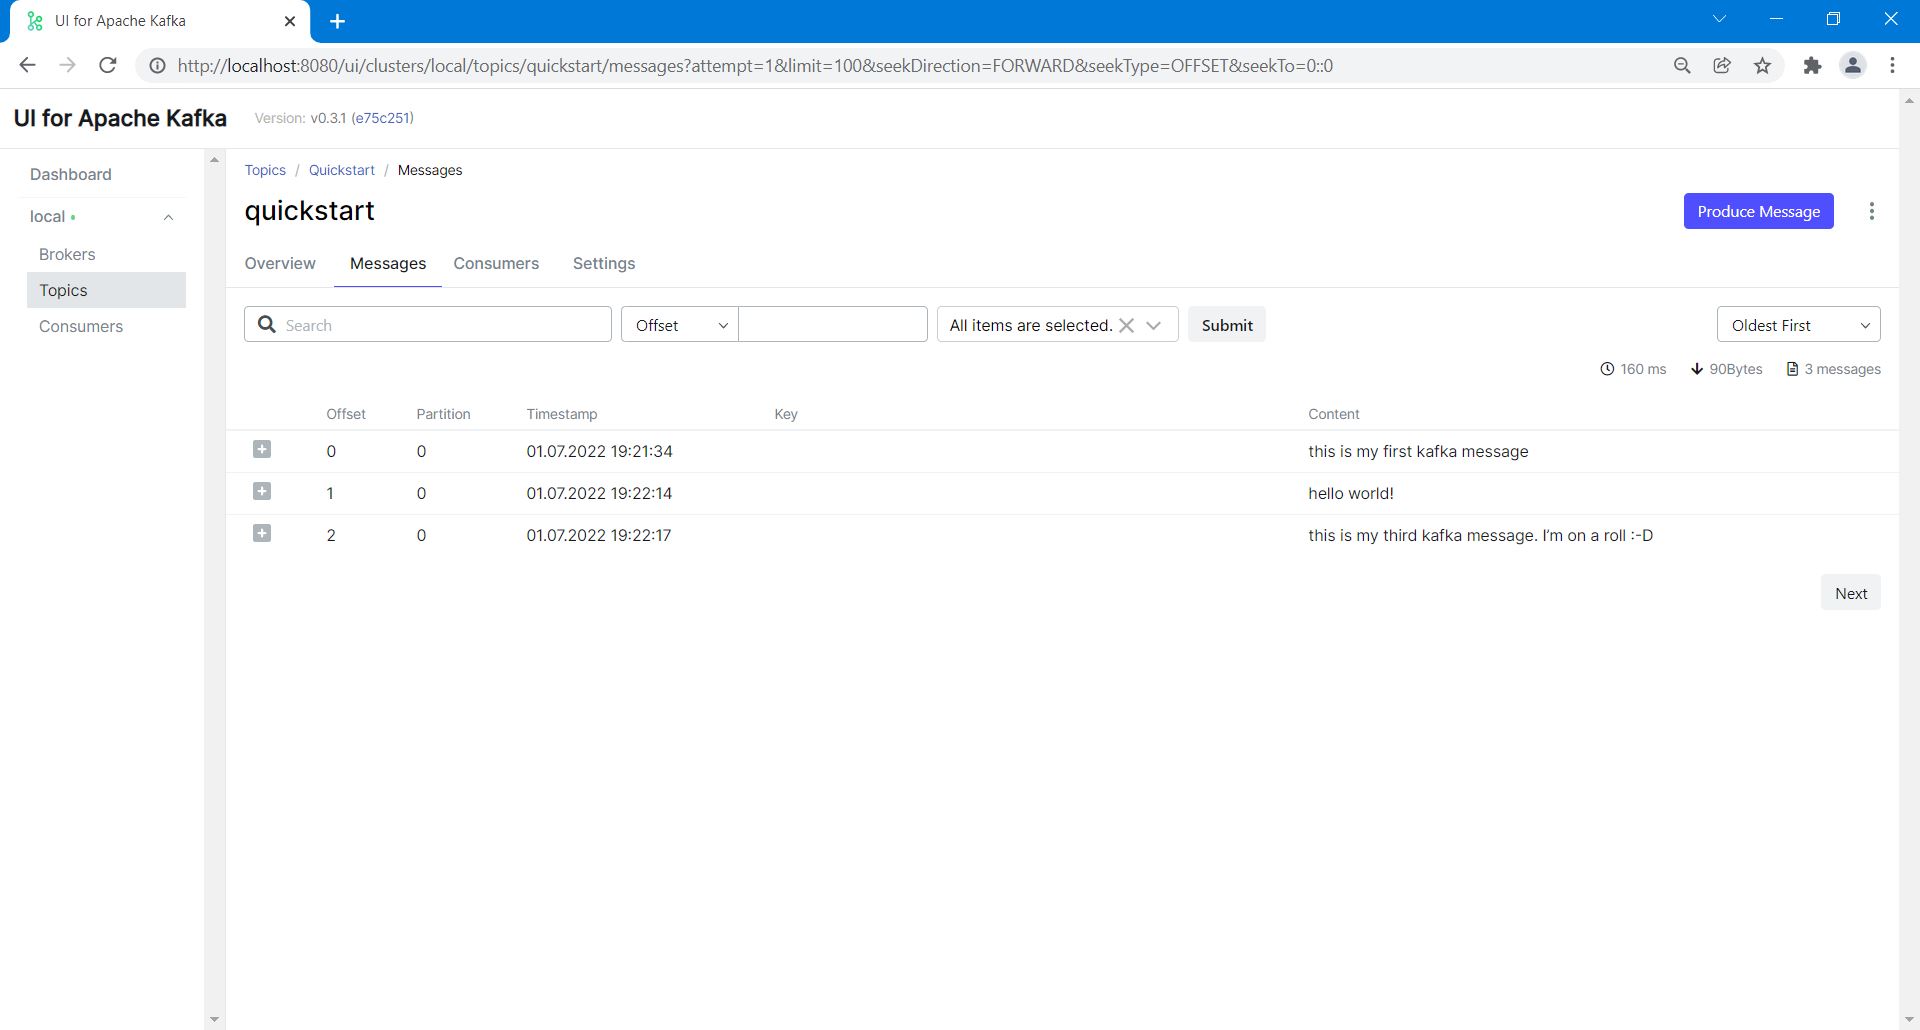1920x1030 pixels.
Task: Click the Produce Message button
Action: 1758,211
